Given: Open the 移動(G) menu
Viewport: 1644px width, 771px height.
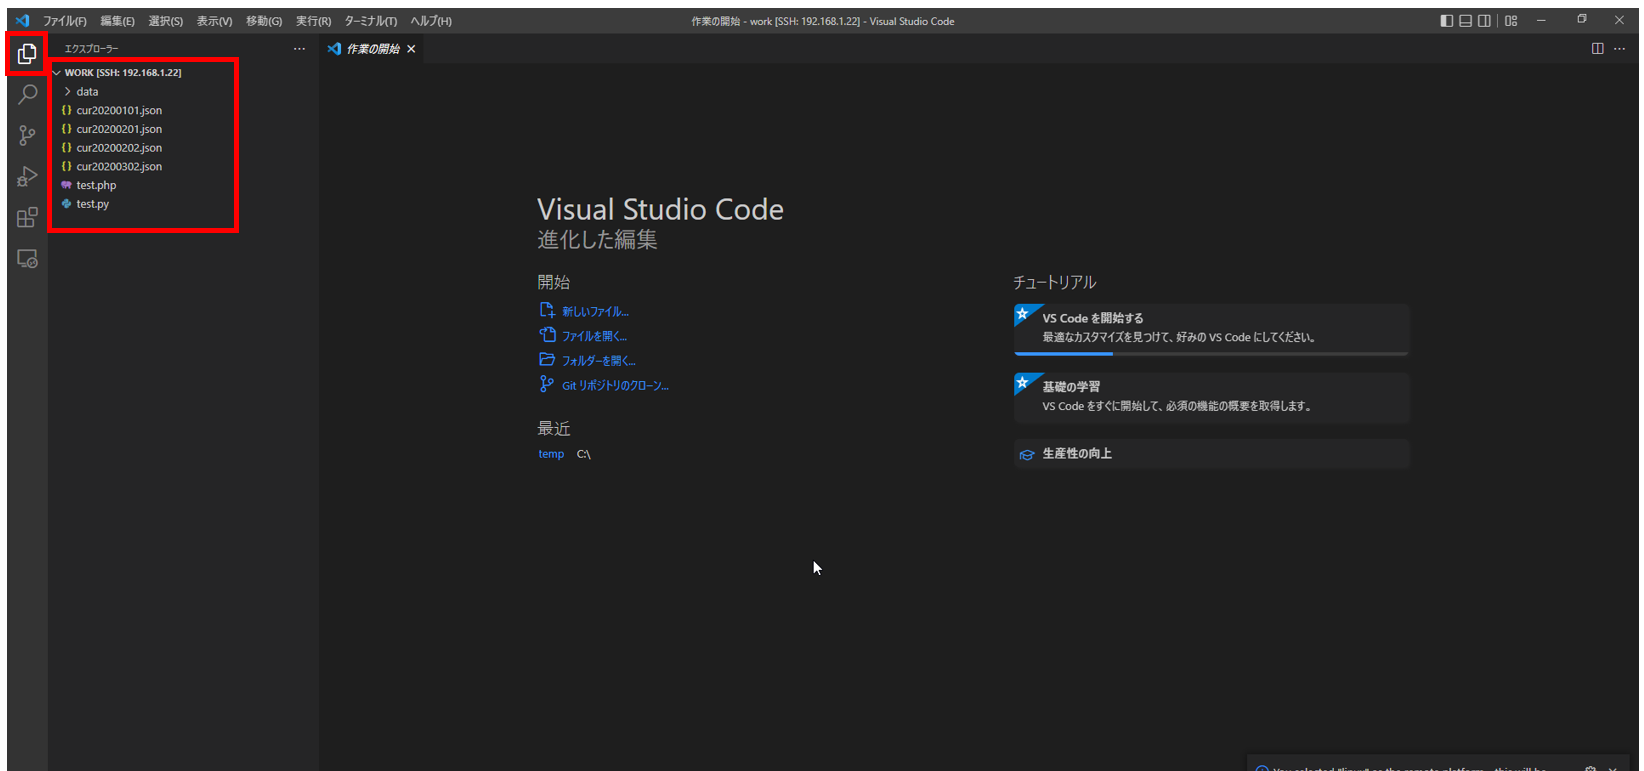Looking at the screenshot, I should click(264, 21).
